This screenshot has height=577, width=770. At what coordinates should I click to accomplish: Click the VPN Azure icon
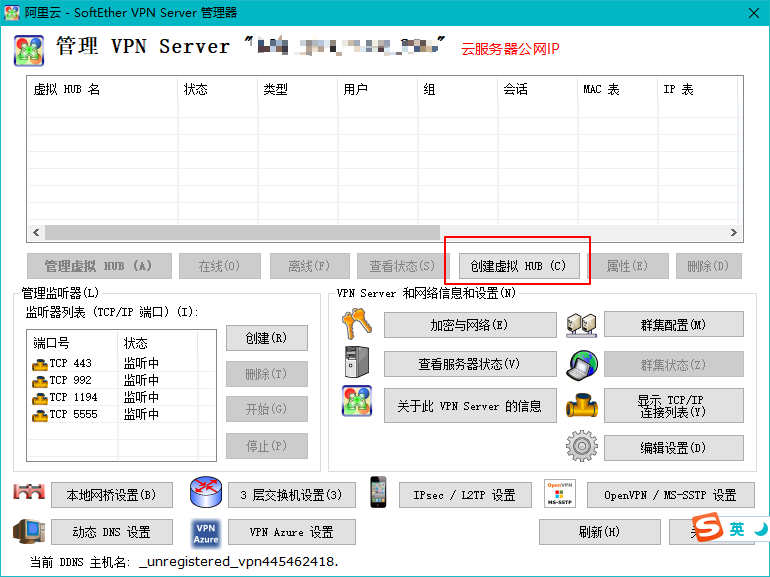coord(206,533)
